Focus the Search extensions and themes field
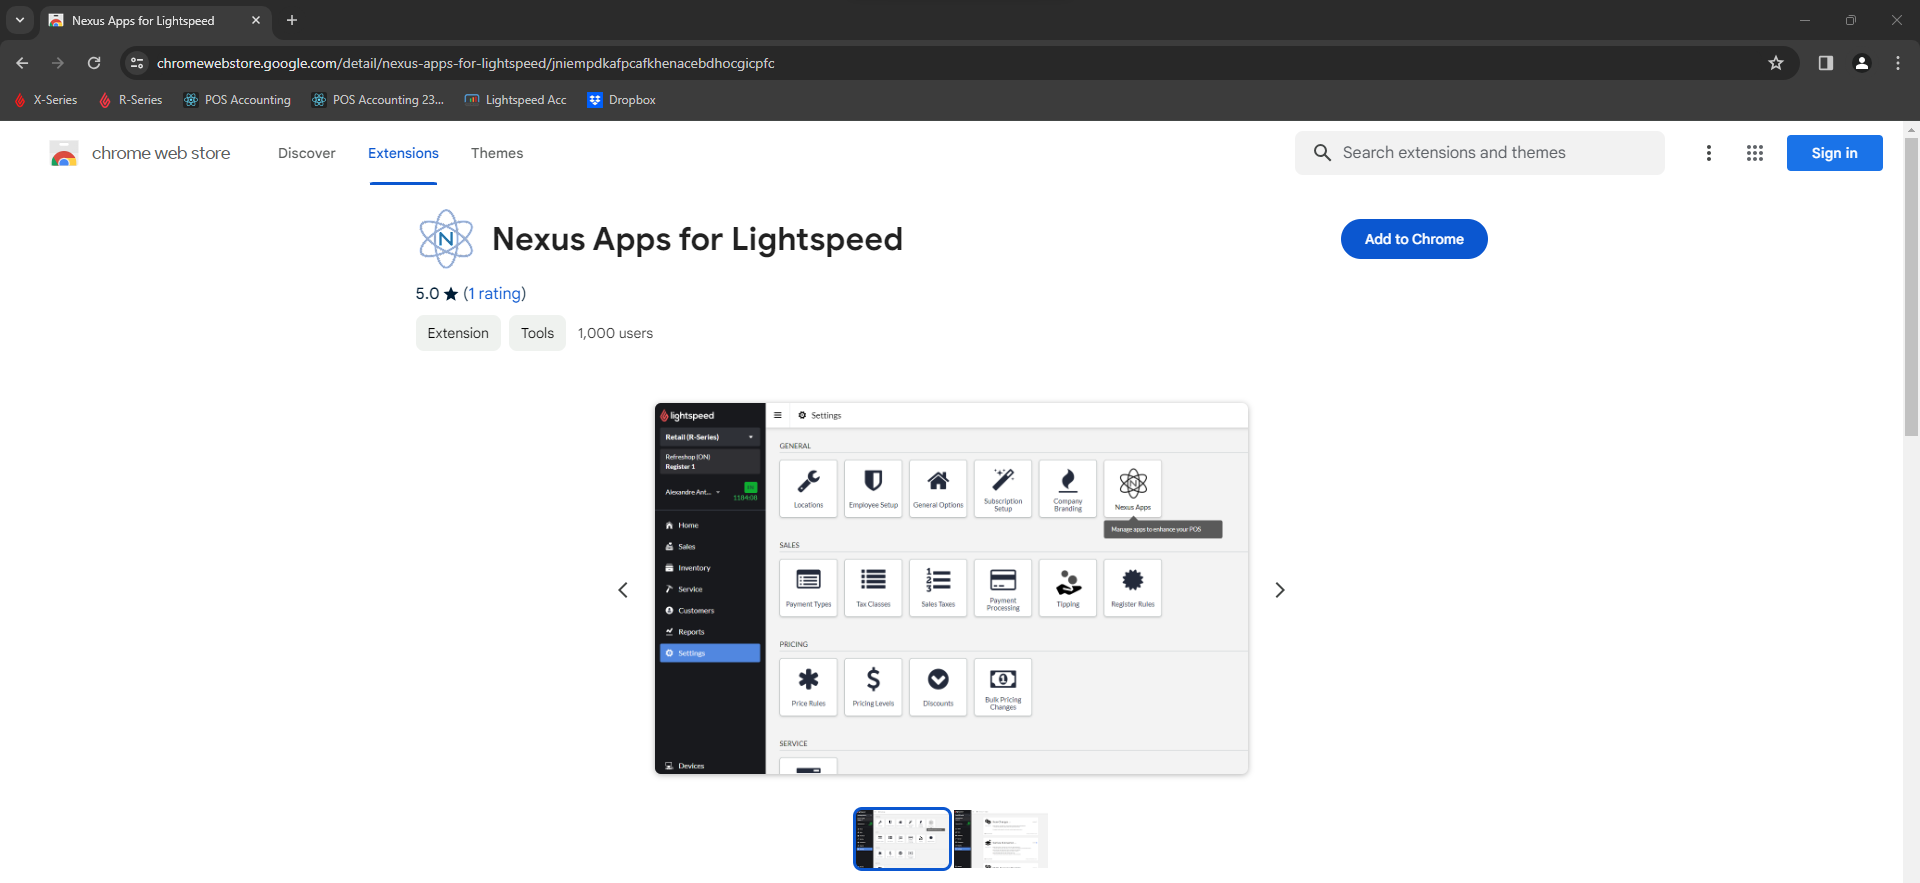 1480,153
